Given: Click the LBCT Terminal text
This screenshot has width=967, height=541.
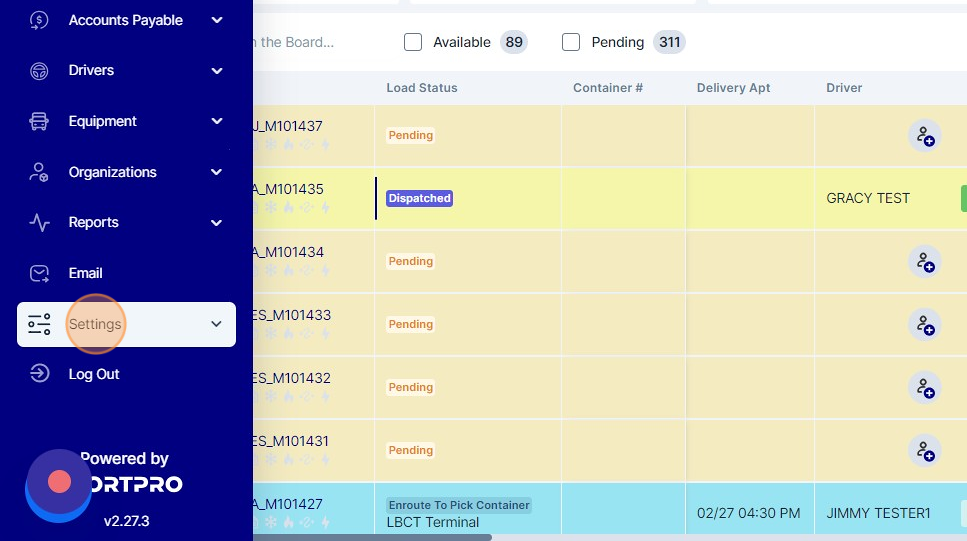Looking at the screenshot, I should [x=432, y=522].
